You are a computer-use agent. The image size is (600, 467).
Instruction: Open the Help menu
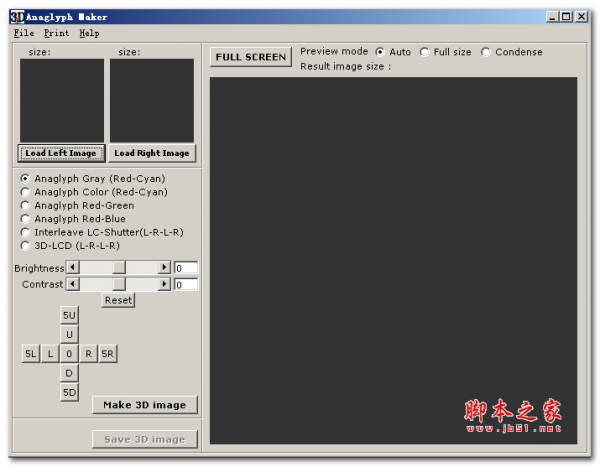pyautogui.click(x=89, y=33)
